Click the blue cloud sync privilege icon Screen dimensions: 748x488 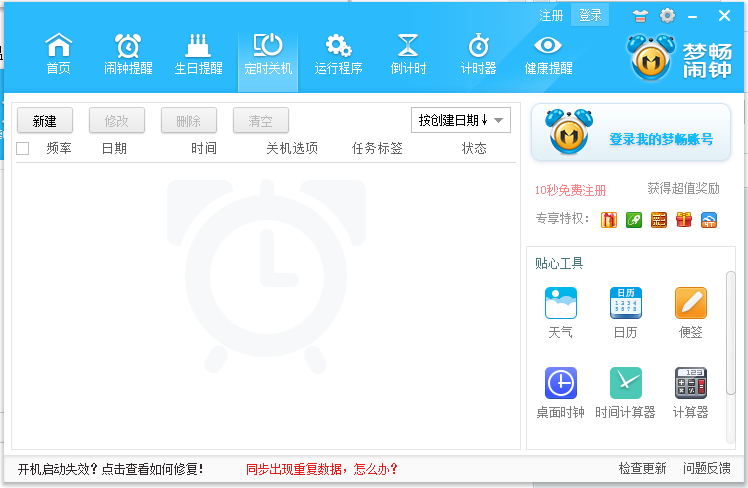(x=709, y=220)
